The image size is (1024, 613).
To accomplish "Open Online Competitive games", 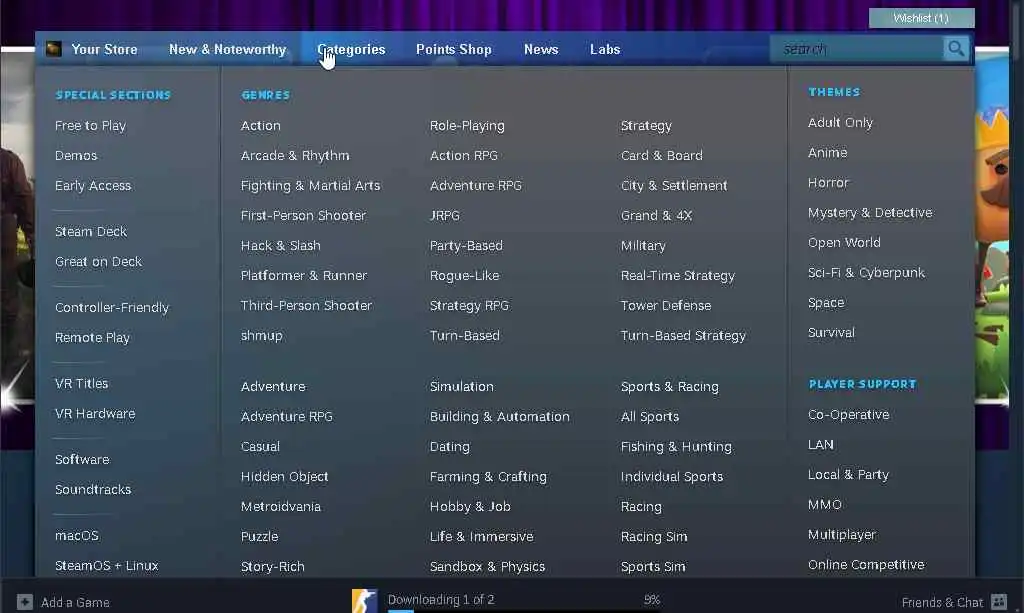I will click(866, 565).
